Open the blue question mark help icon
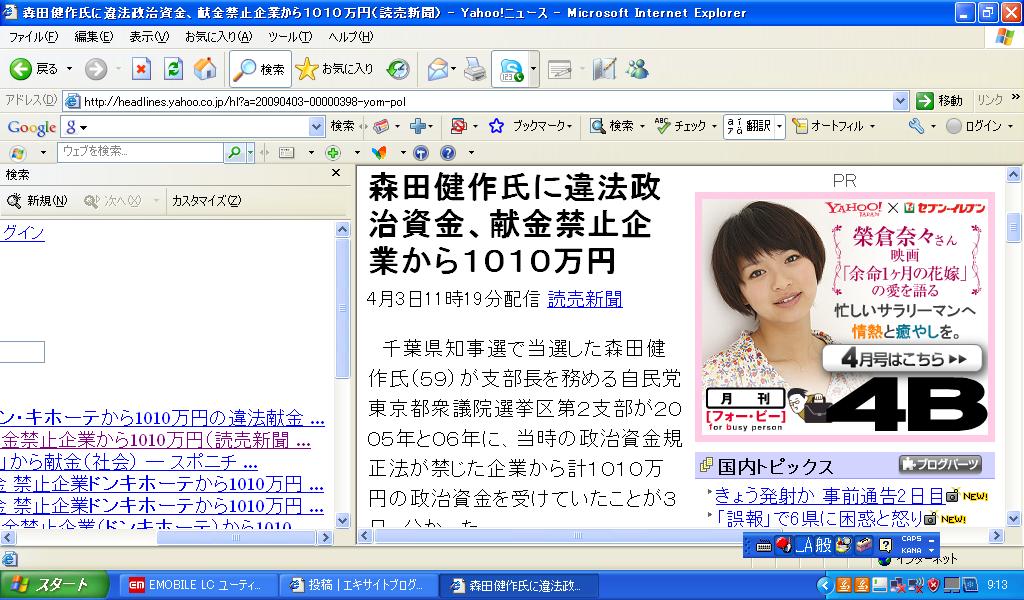 (448, 153)
